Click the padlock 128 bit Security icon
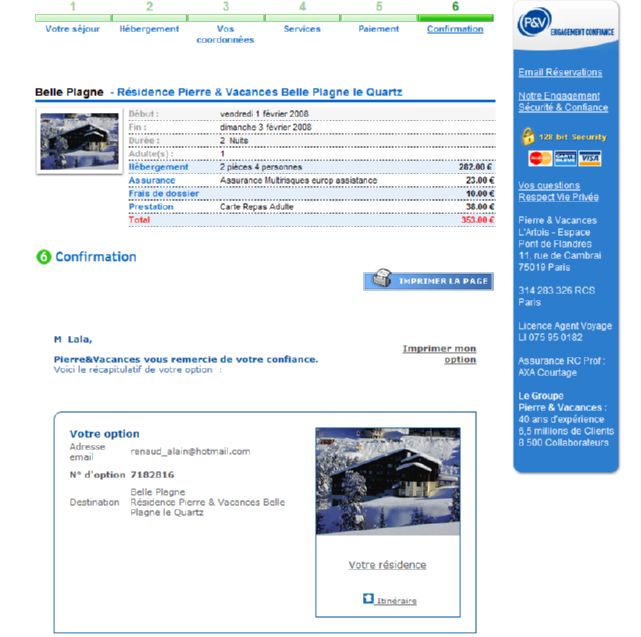This screenshot has height=637, width=641. pos(528,136)
